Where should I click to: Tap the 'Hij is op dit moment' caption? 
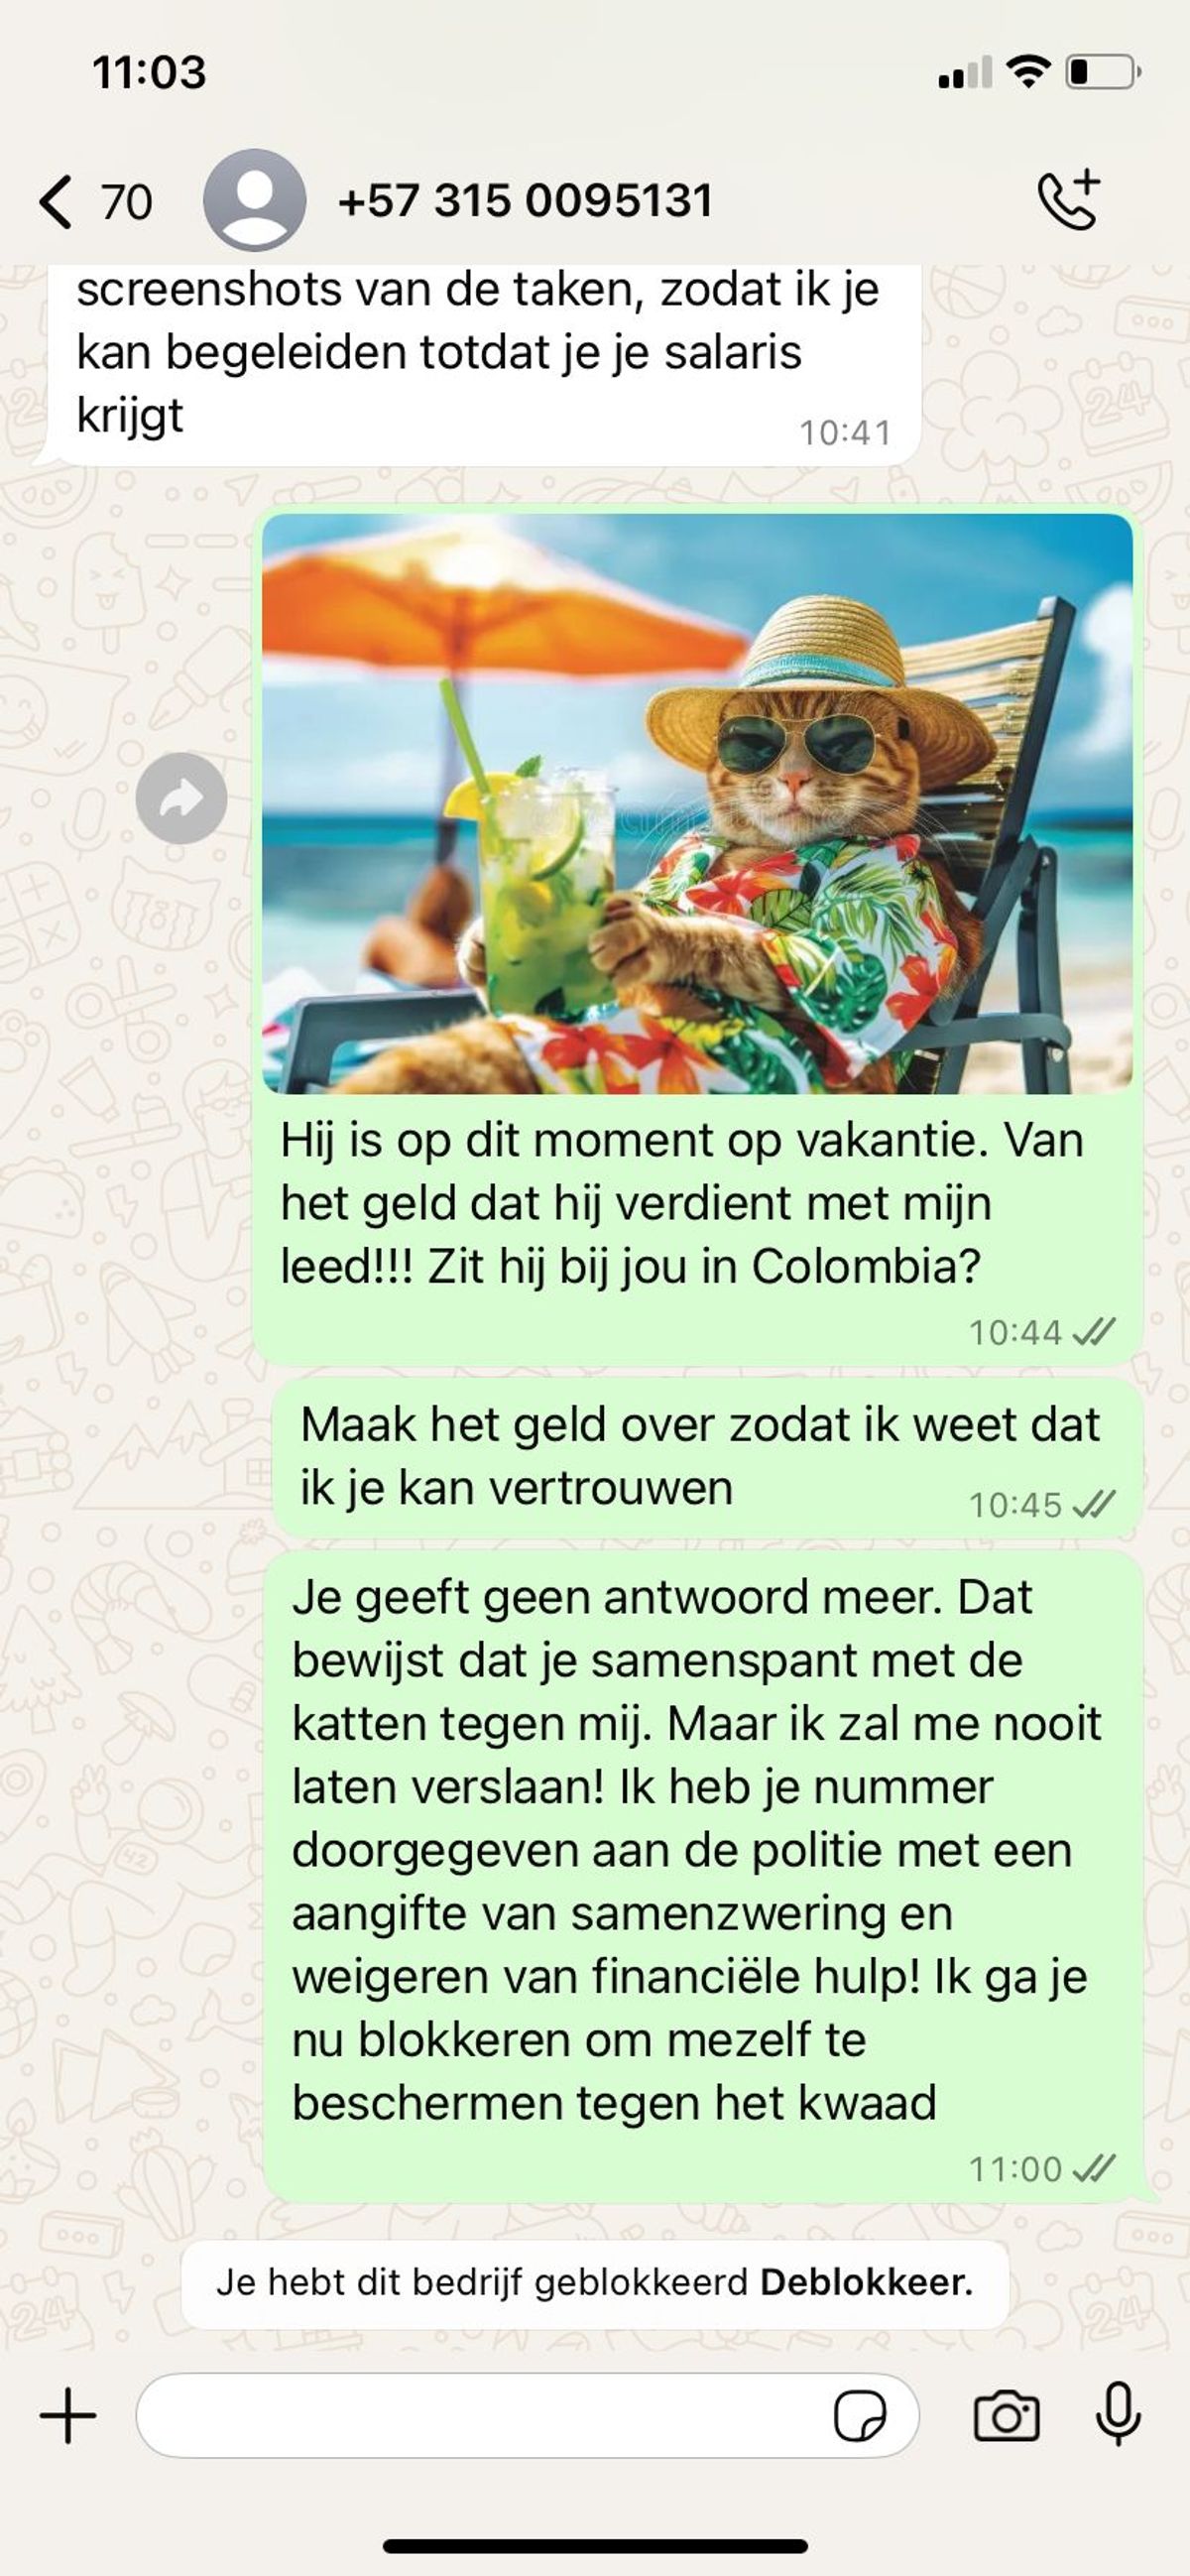[681, 1203]
